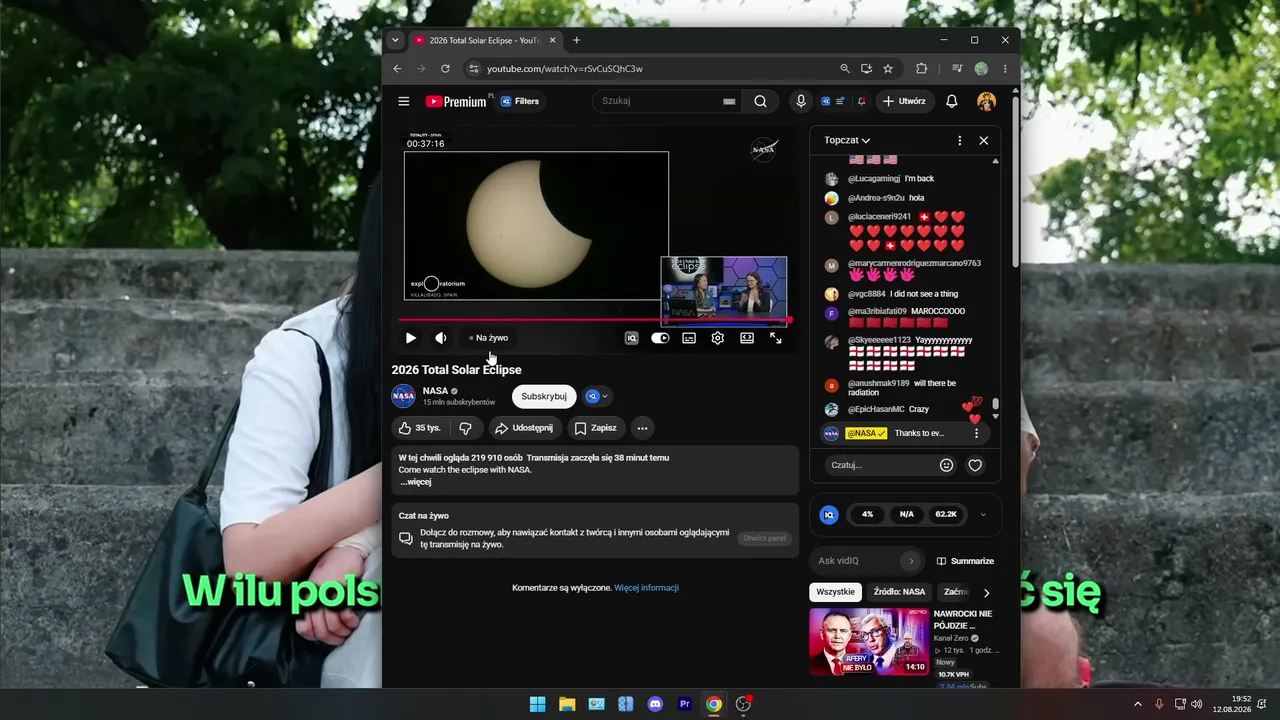
Task: Open the vidIQ list icon in header
Action: pos(840,101)
